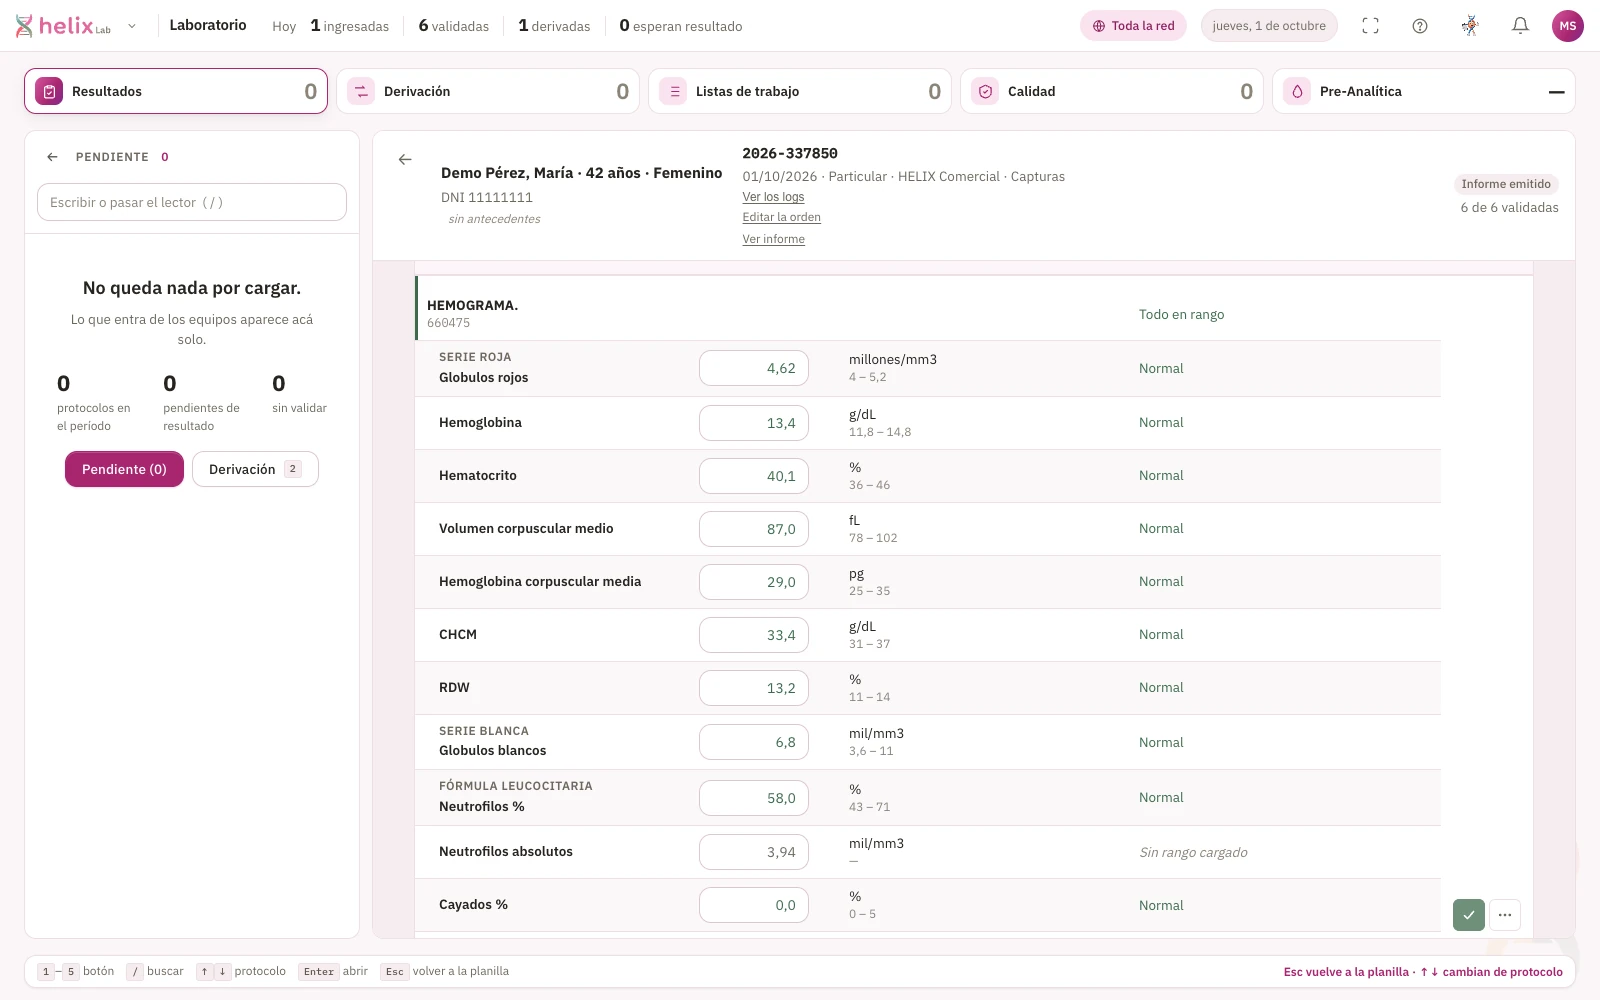This screenshot has width=1600, height=1000.
Task: Toggle fullscreen mode icon
Action: point(1370,26)
